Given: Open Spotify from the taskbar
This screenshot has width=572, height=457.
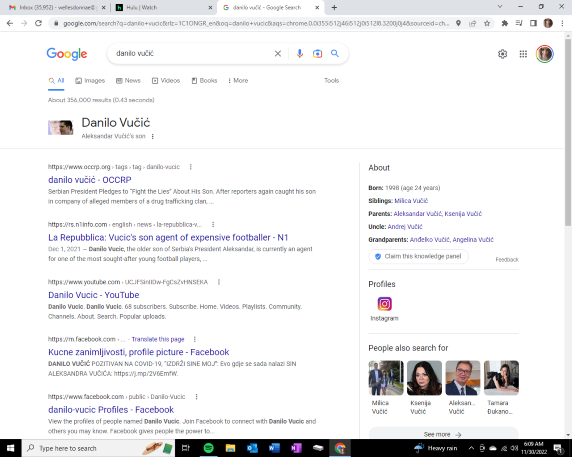Looking at the screenshot, I should (208, 448).
